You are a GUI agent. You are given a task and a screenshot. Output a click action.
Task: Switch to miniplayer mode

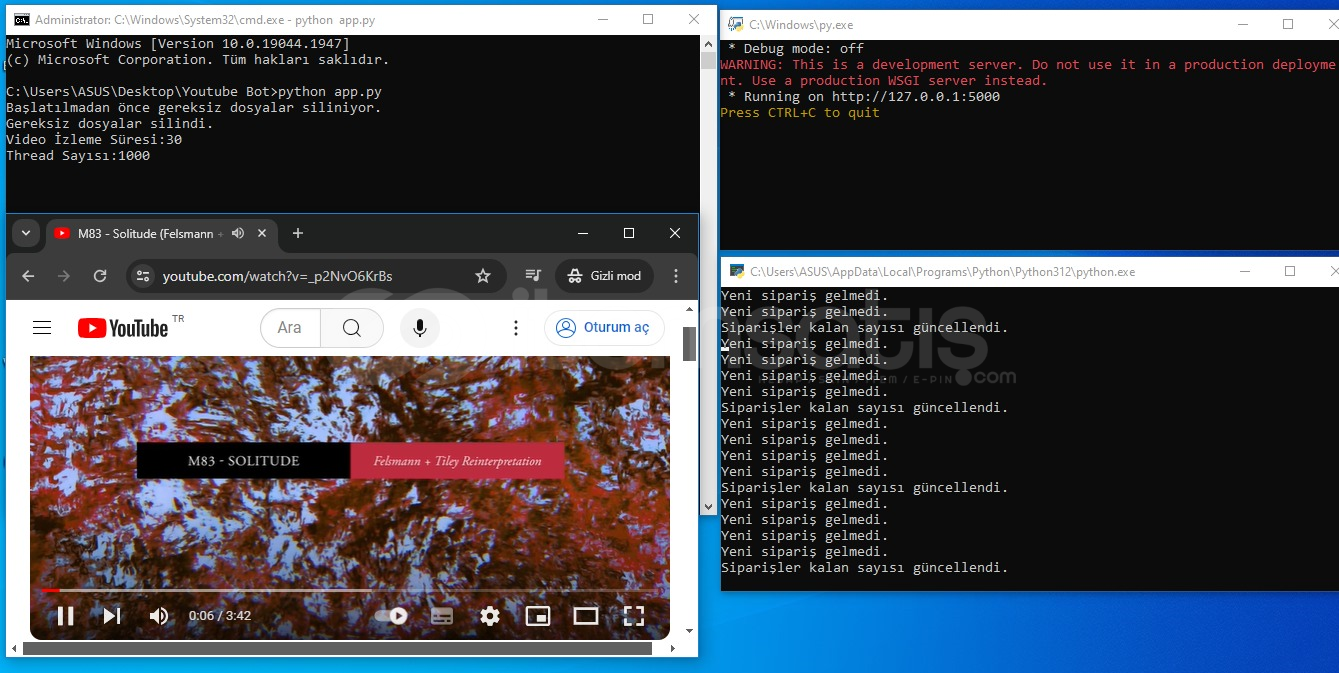pyautogui.click(x=538, y=616)
